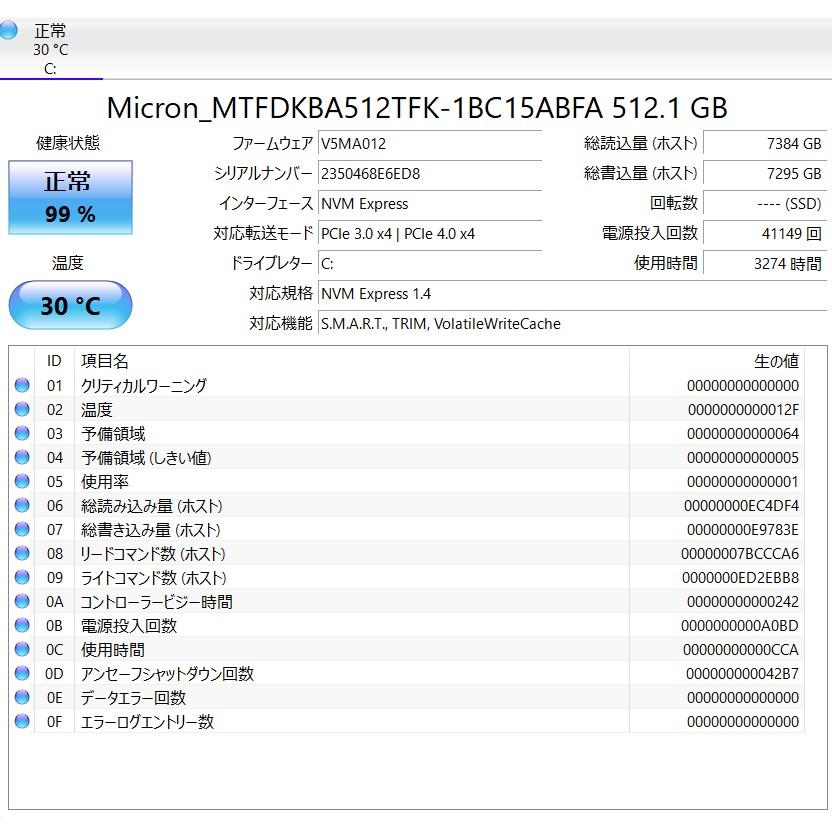Click the シリアルナンバー label
The height and width of the screenshot is (832, 832).
point(264,173)
